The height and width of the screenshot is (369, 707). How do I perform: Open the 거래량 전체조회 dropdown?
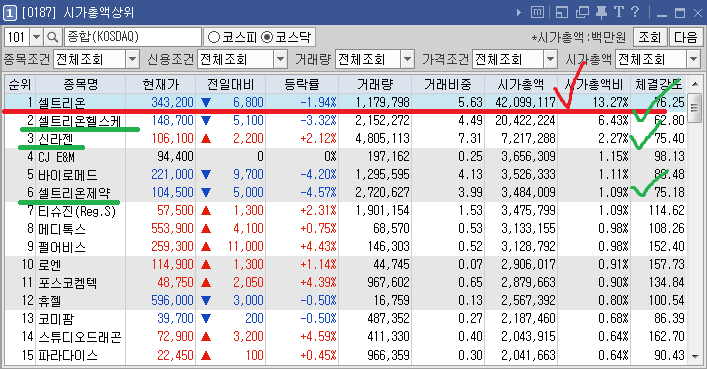(407, 59)
